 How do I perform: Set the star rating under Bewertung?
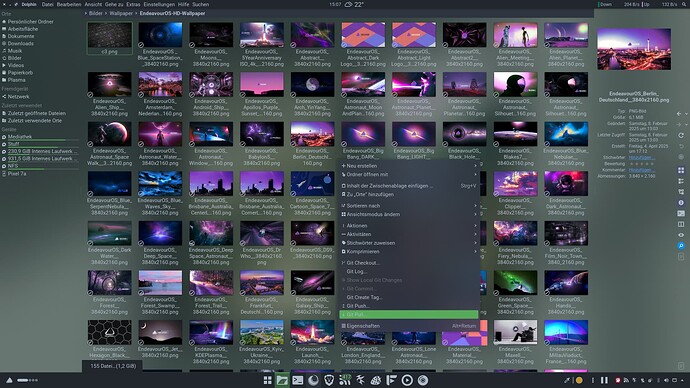(641, 164)
